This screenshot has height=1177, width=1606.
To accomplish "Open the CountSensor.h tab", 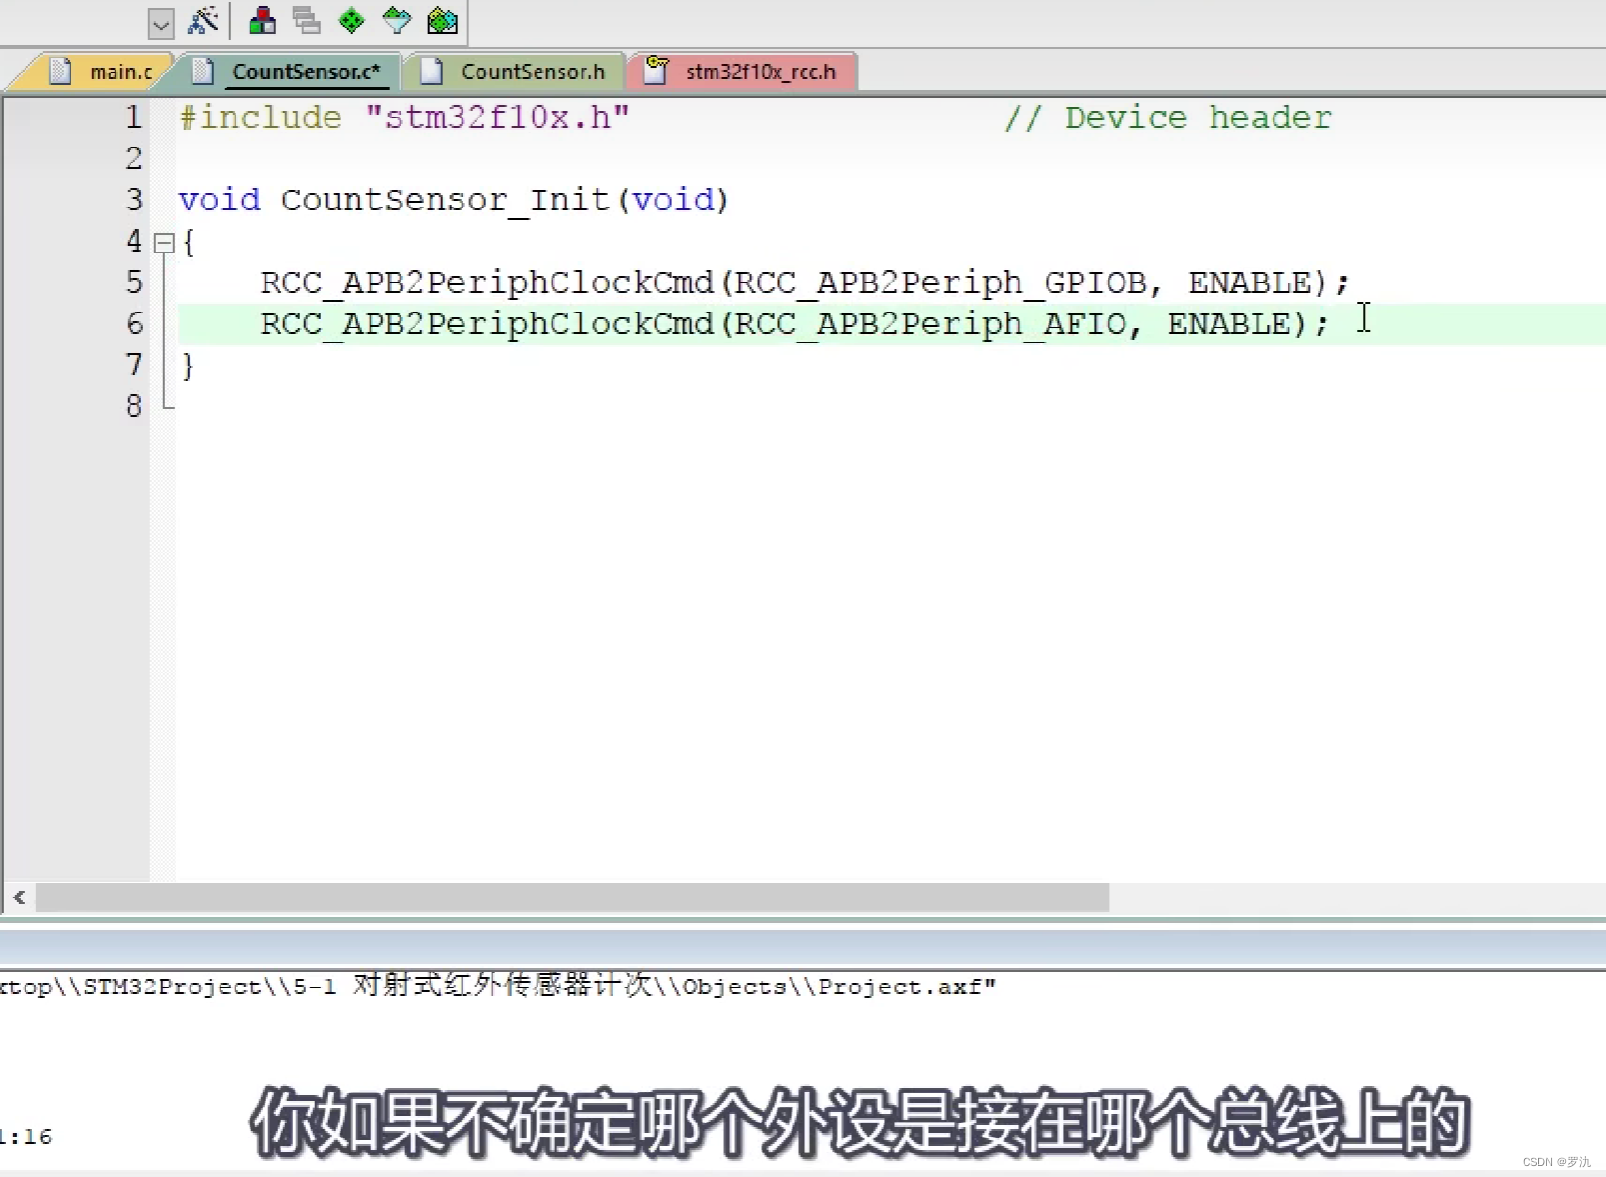I will click(x=530, y=71).
